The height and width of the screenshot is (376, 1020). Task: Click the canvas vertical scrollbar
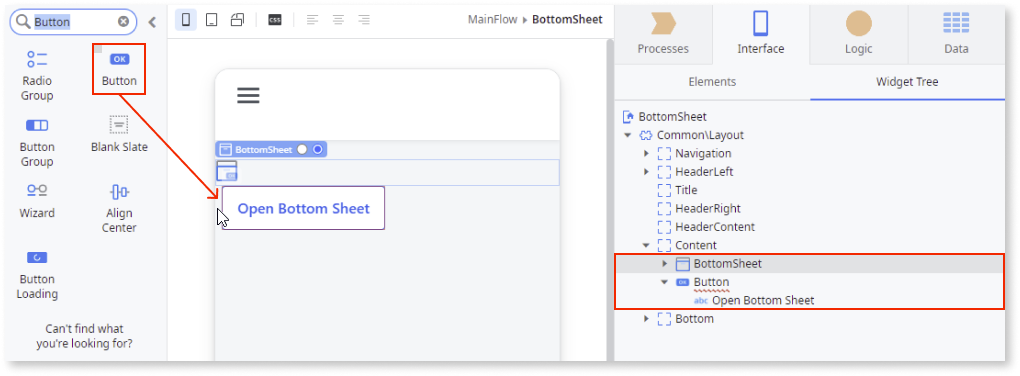610,199
